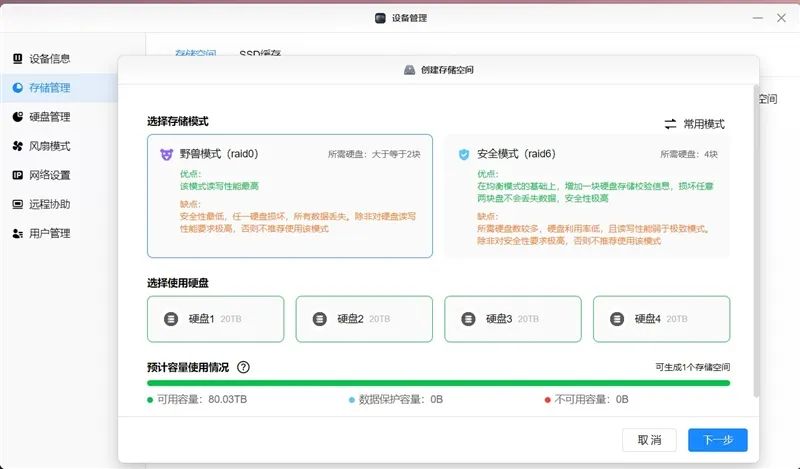Open 远程协助 sidebar entry

coord(49,204)
